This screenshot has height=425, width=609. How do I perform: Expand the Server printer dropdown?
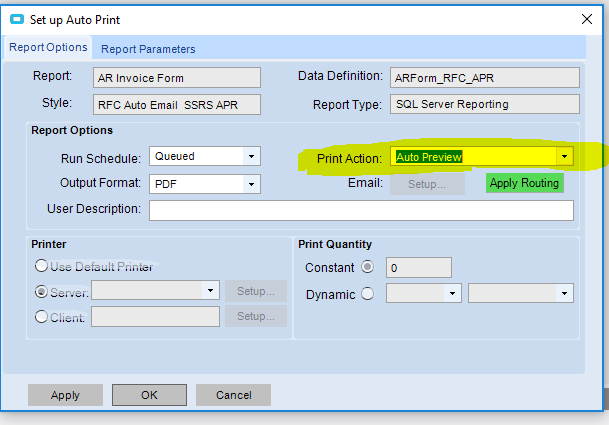point(211,290)
